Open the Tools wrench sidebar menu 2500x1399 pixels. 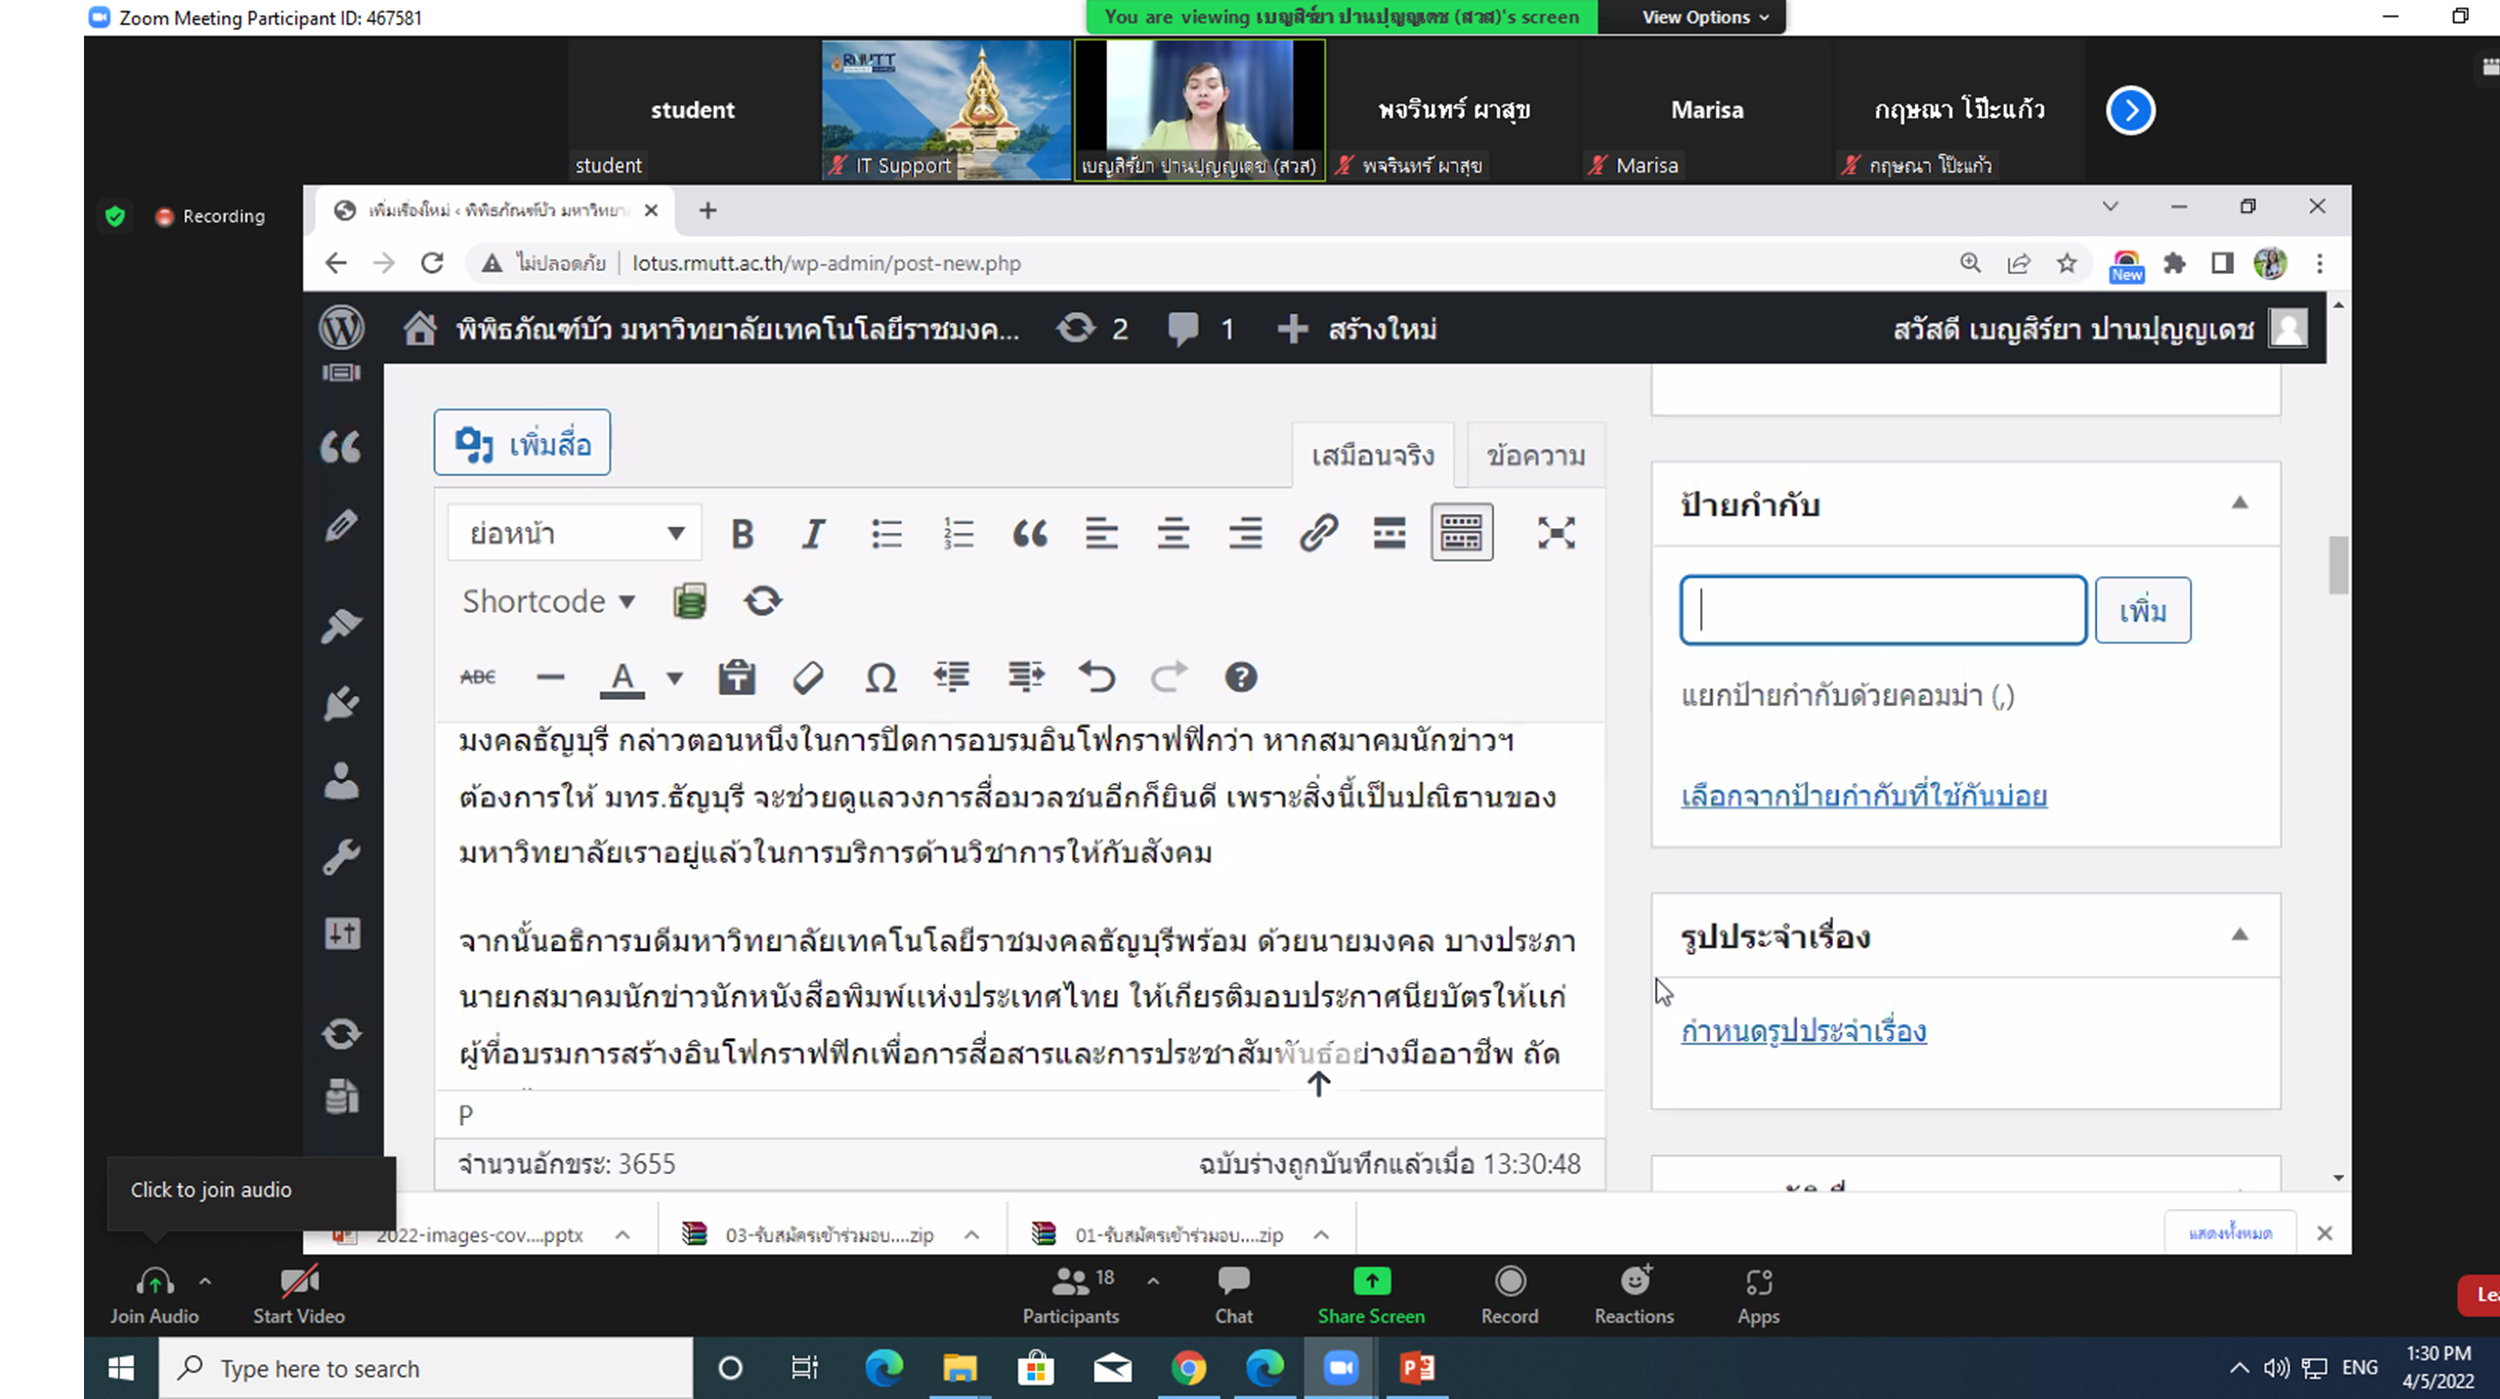pos(341,857)
